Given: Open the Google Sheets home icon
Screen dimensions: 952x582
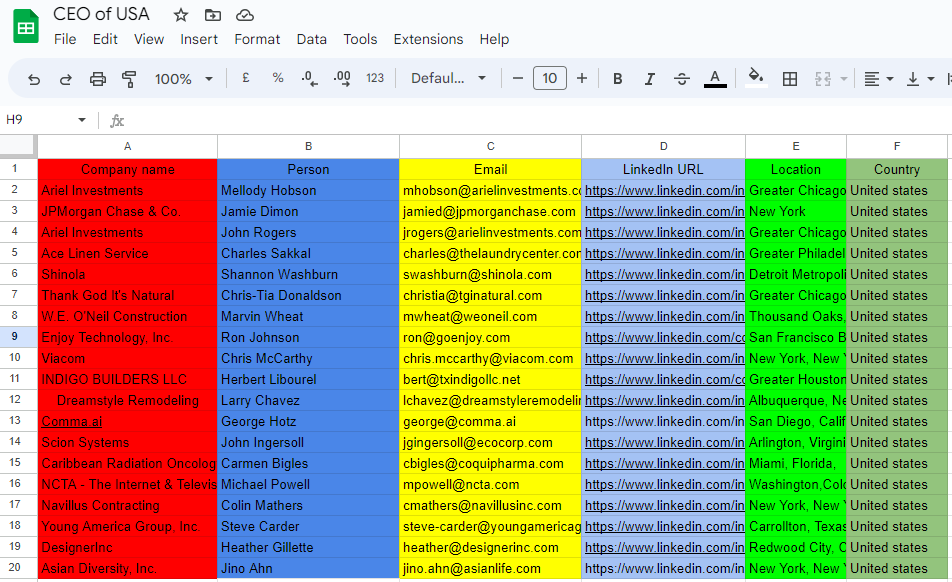Looking at the screenshot, I should tap(26, 27).
